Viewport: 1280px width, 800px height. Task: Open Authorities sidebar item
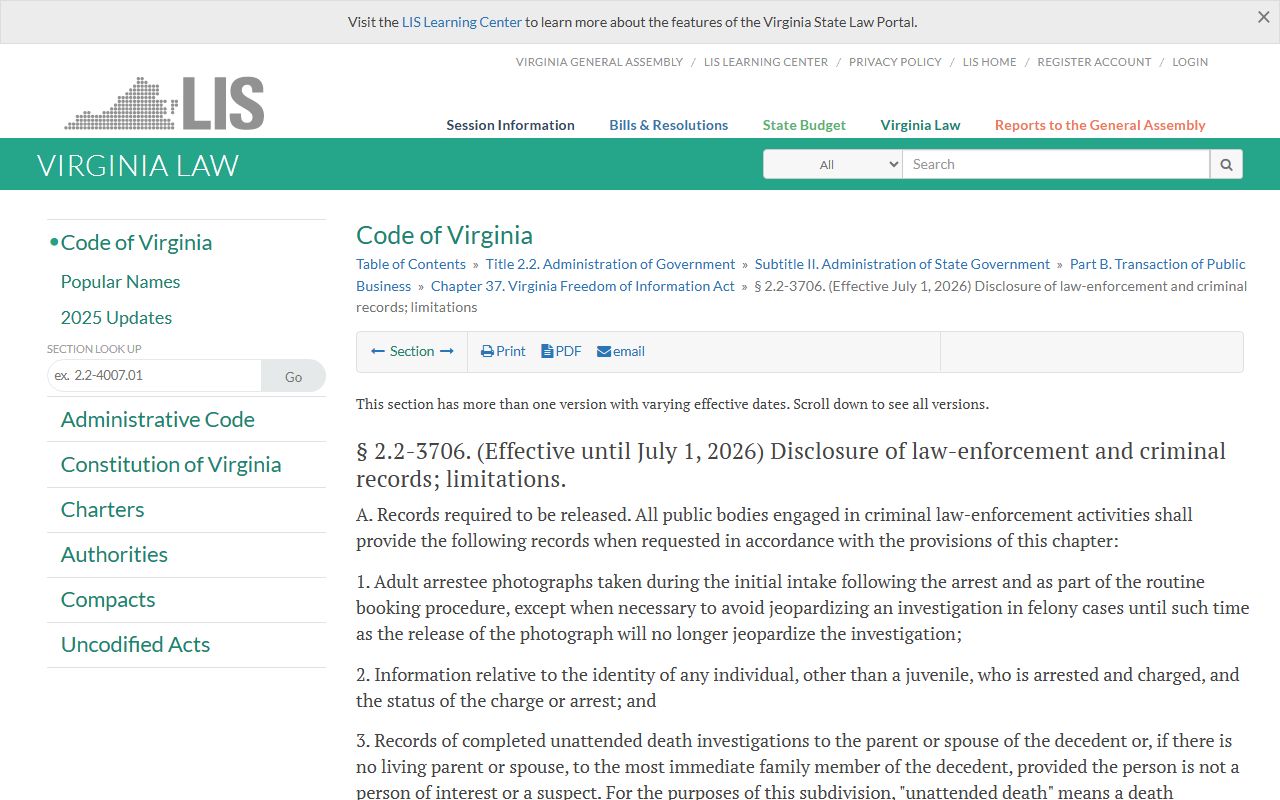(x=114, y=555)
